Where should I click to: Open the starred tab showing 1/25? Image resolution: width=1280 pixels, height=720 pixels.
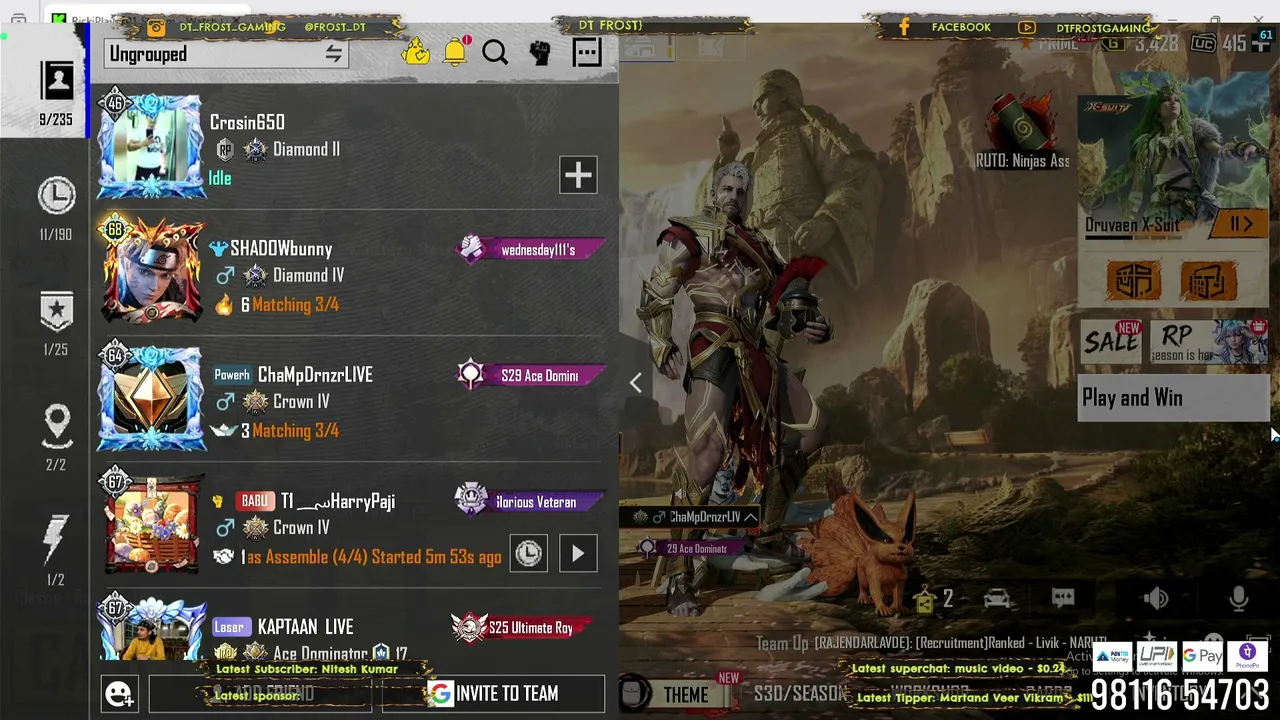[x=56, y=323]
